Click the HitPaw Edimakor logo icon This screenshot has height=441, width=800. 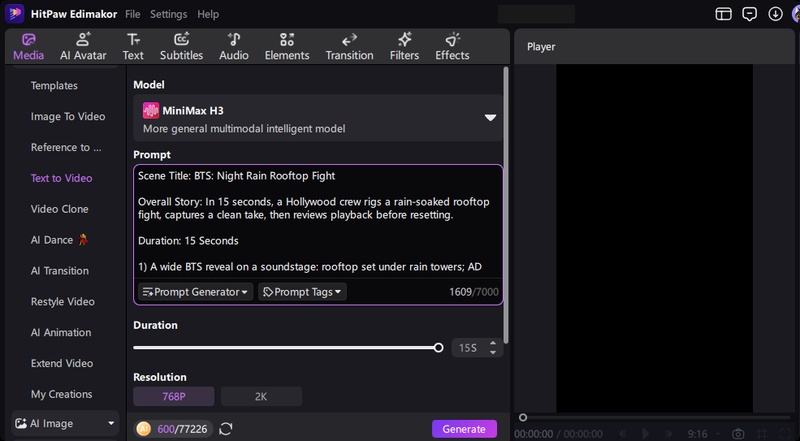point(14,14)
